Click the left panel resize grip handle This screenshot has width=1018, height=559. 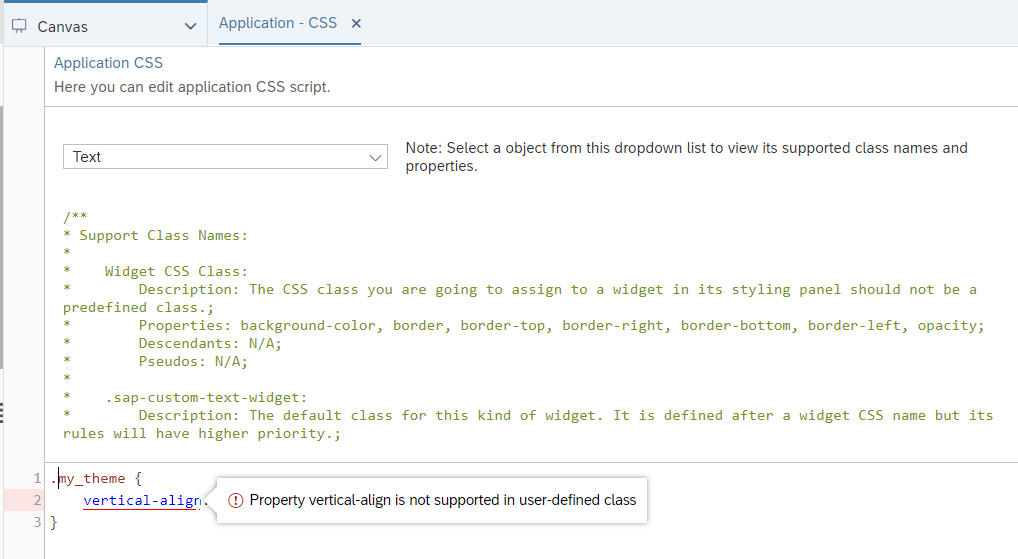coord(2,412)
